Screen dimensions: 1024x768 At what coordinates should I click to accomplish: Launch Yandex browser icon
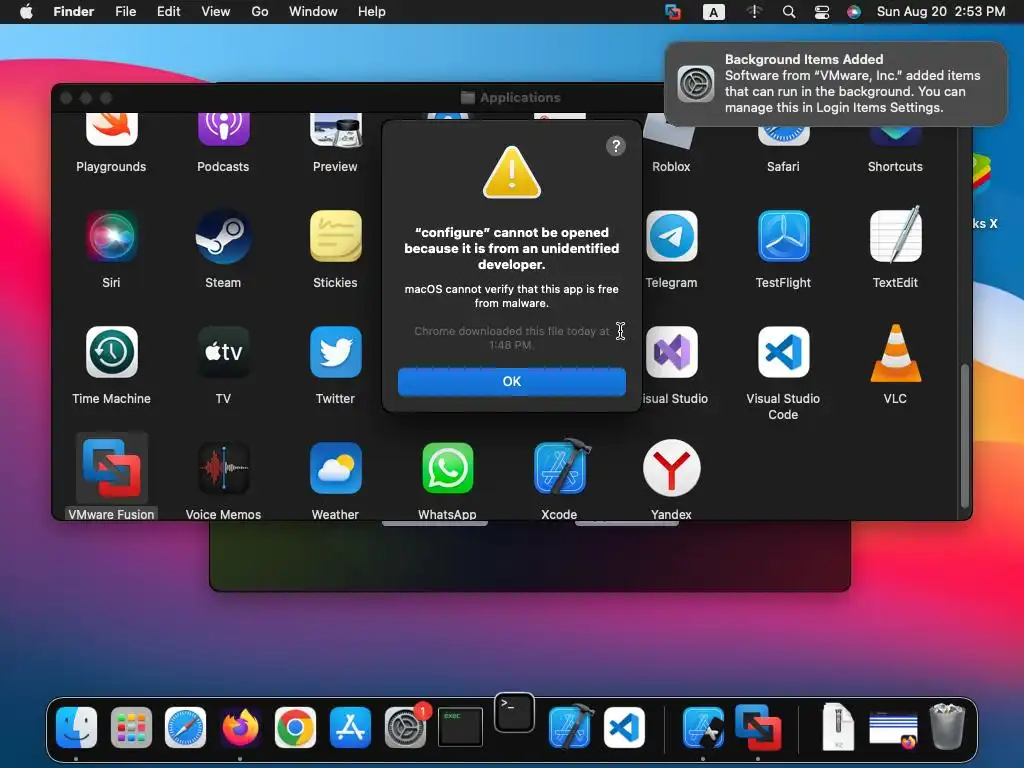point(671,468)
